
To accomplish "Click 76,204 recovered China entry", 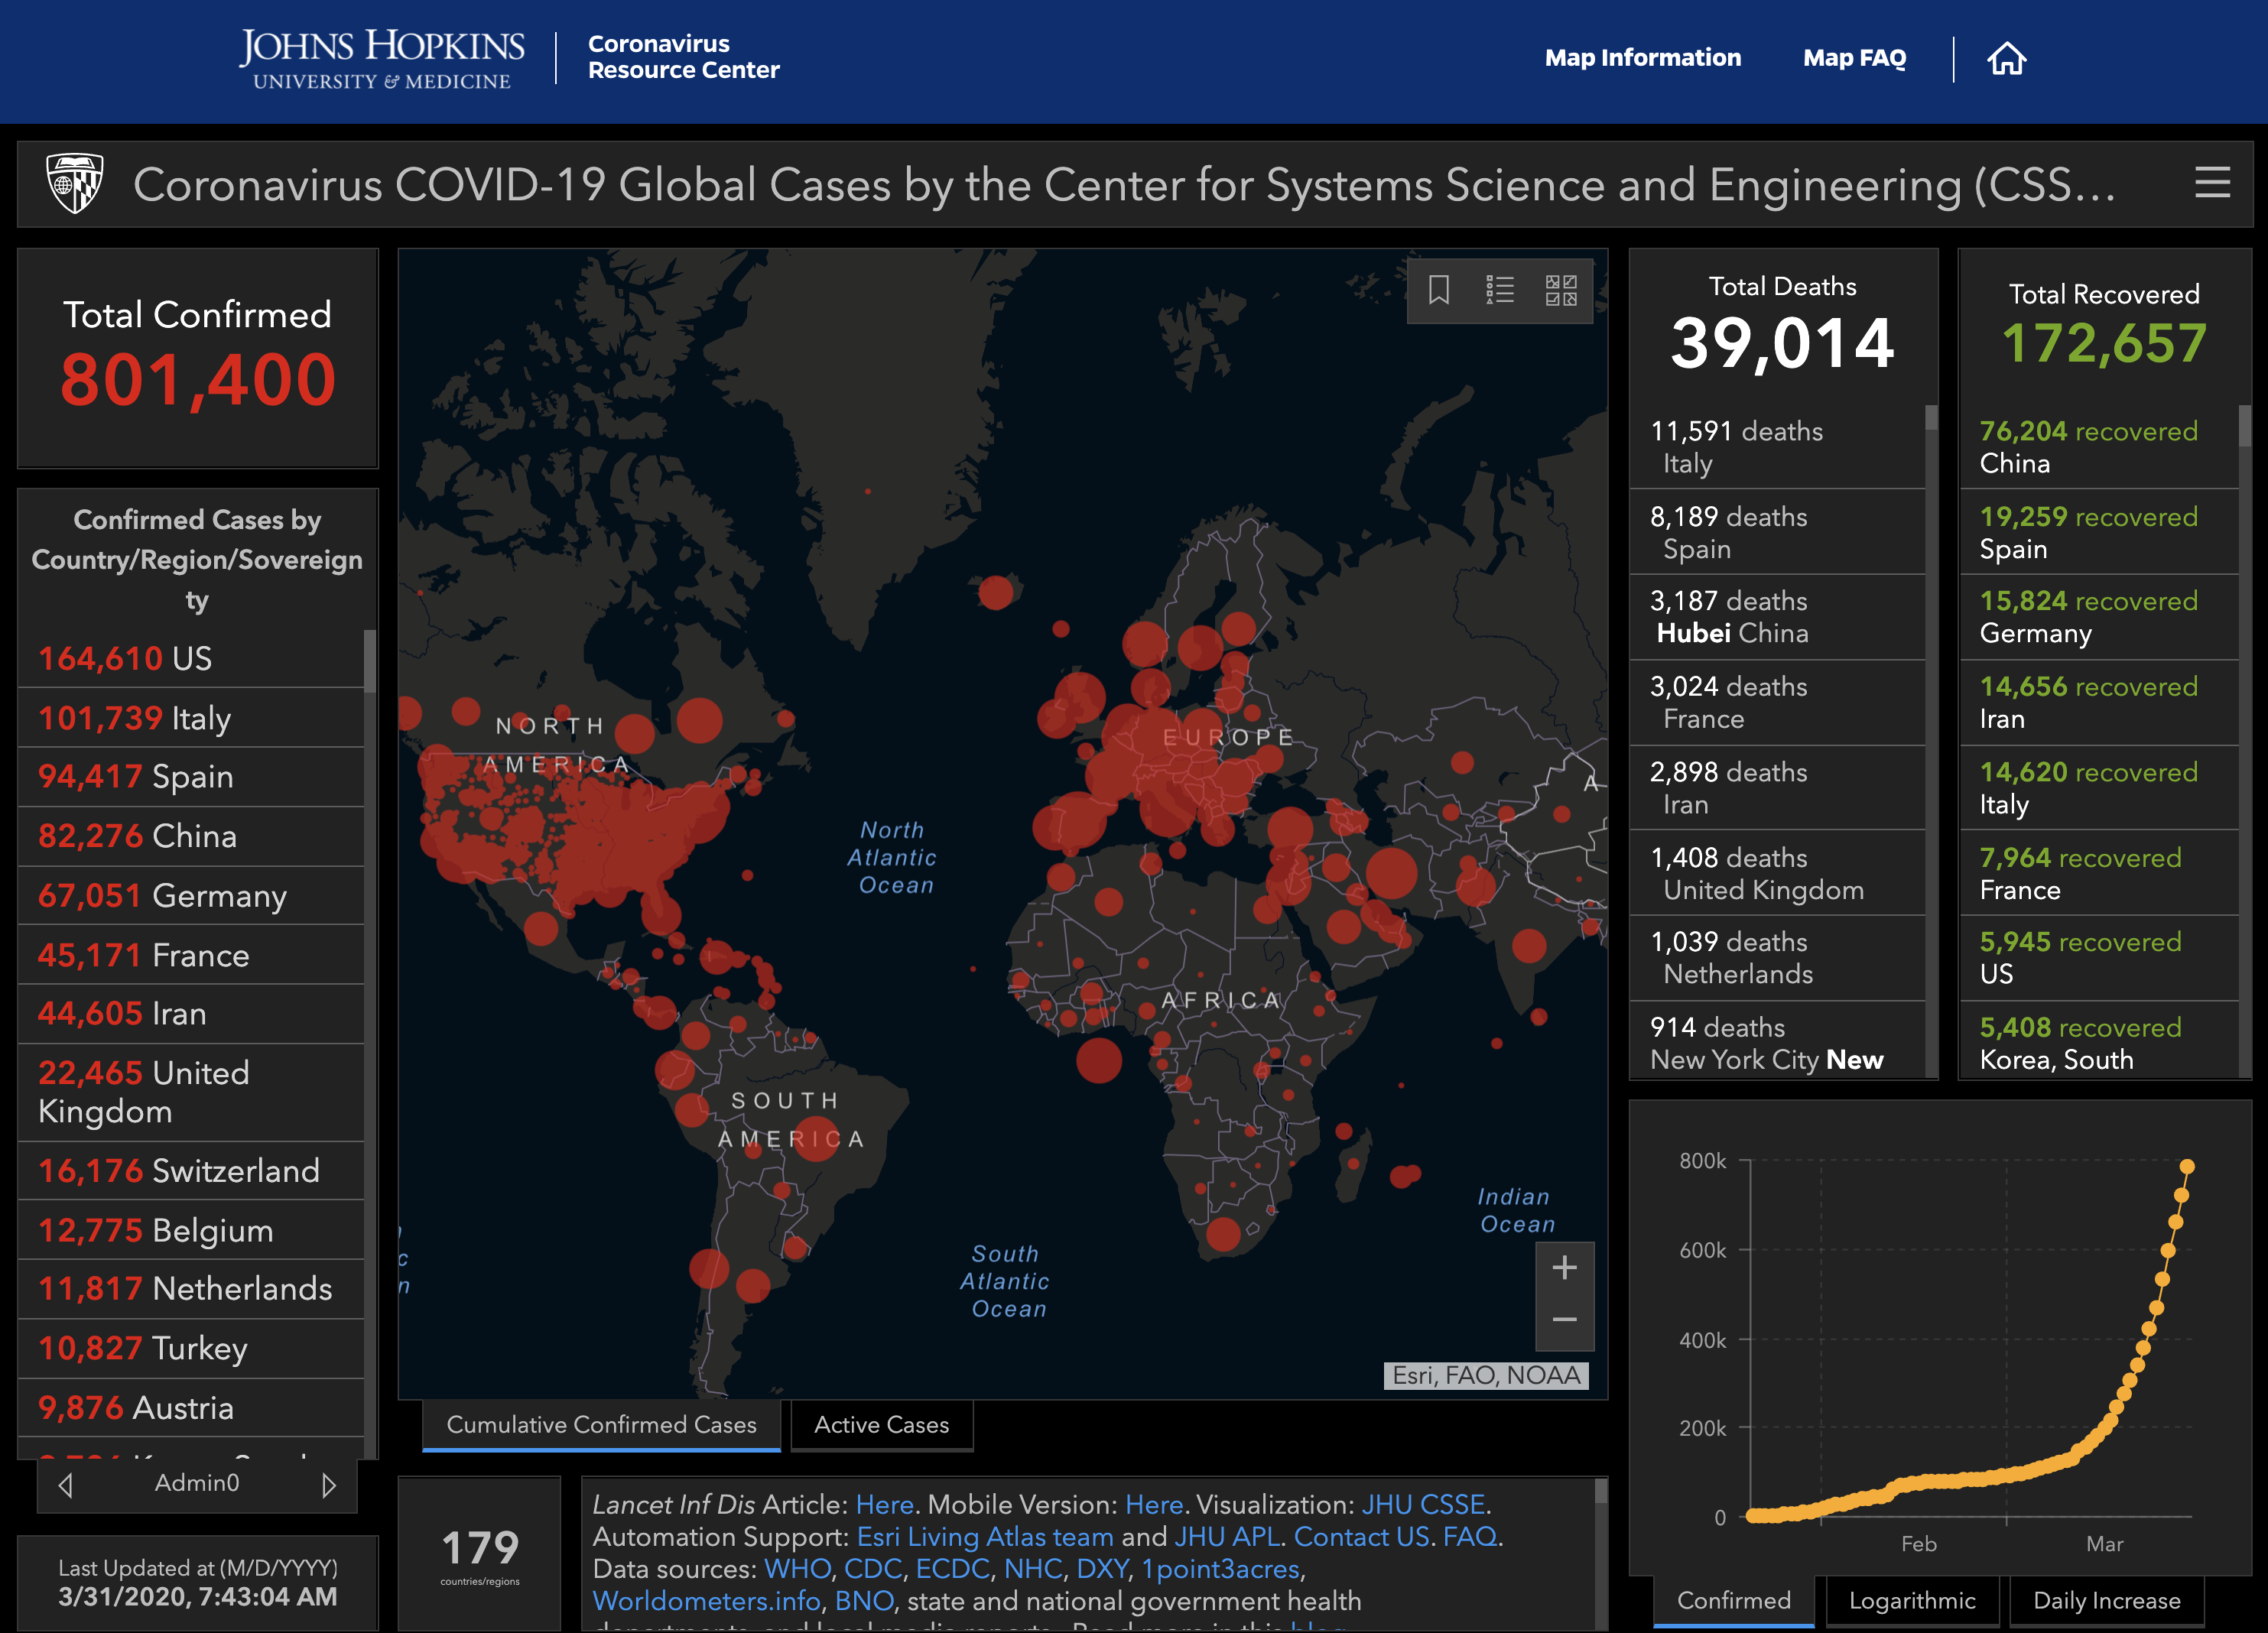I will 2098,447.
